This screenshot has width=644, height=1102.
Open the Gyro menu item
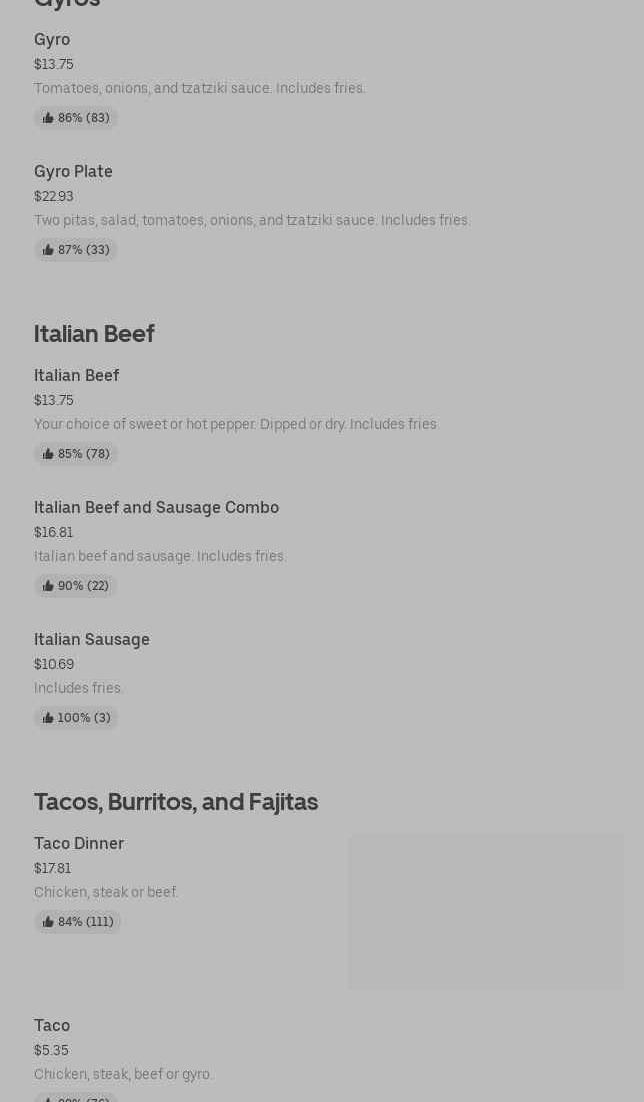(52, 40)
